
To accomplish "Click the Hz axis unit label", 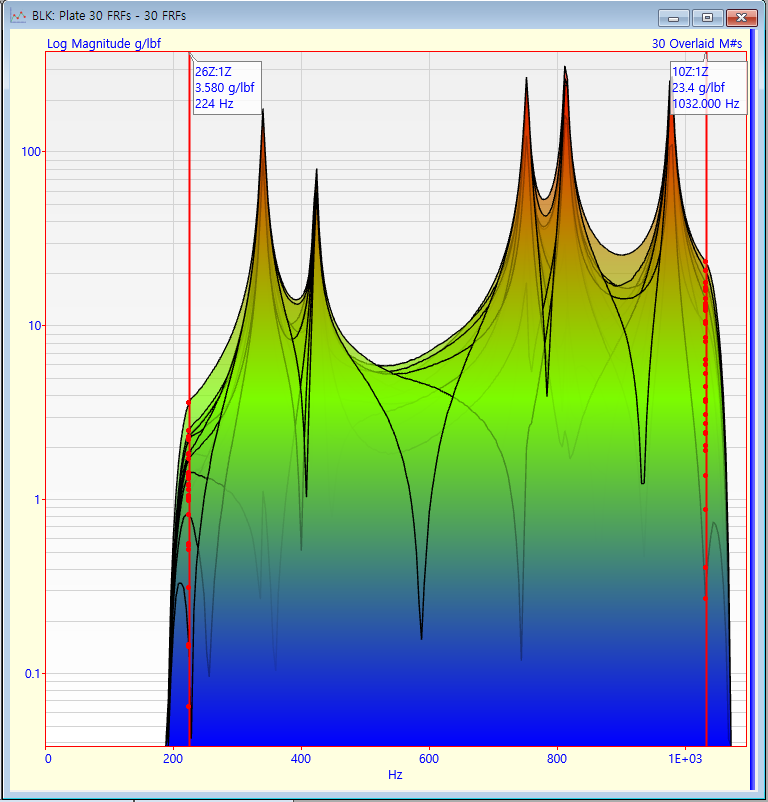I will (x=395, y=775).
